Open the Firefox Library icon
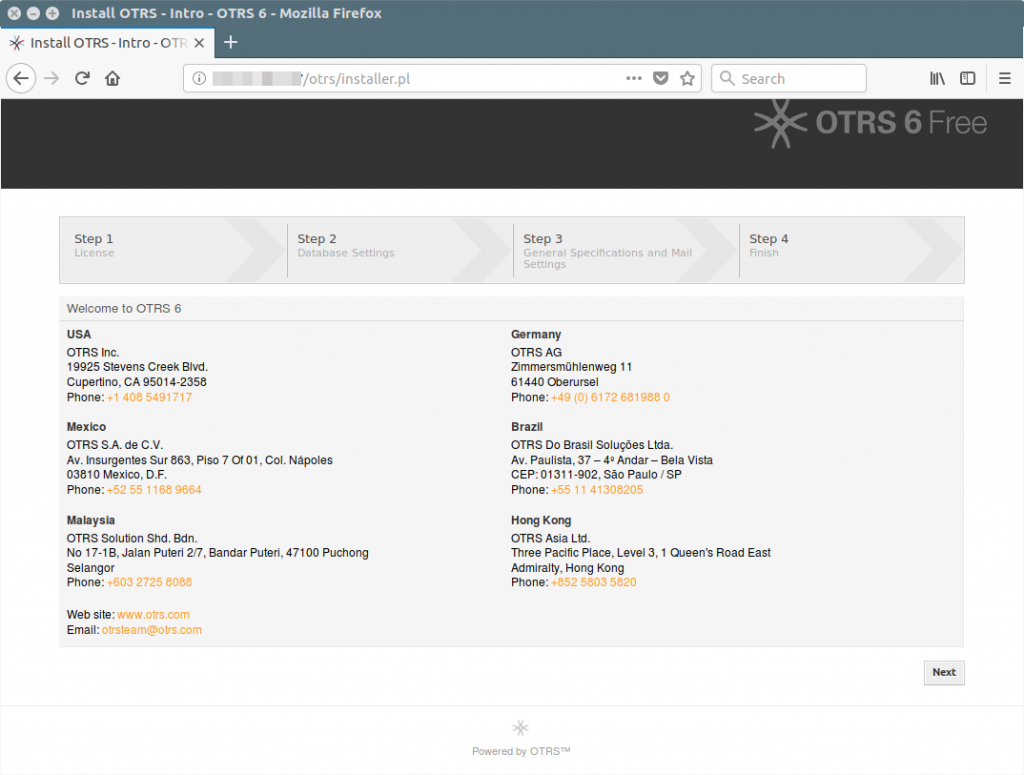 coord(937,78)
